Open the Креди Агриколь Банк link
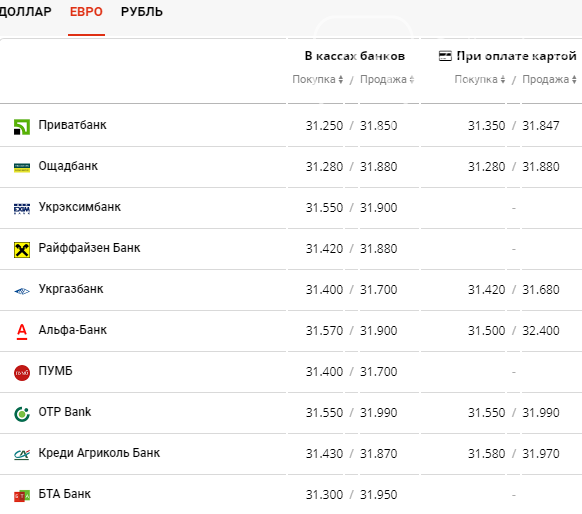This screenshot has width=582, height=514. tap(99, 453)
